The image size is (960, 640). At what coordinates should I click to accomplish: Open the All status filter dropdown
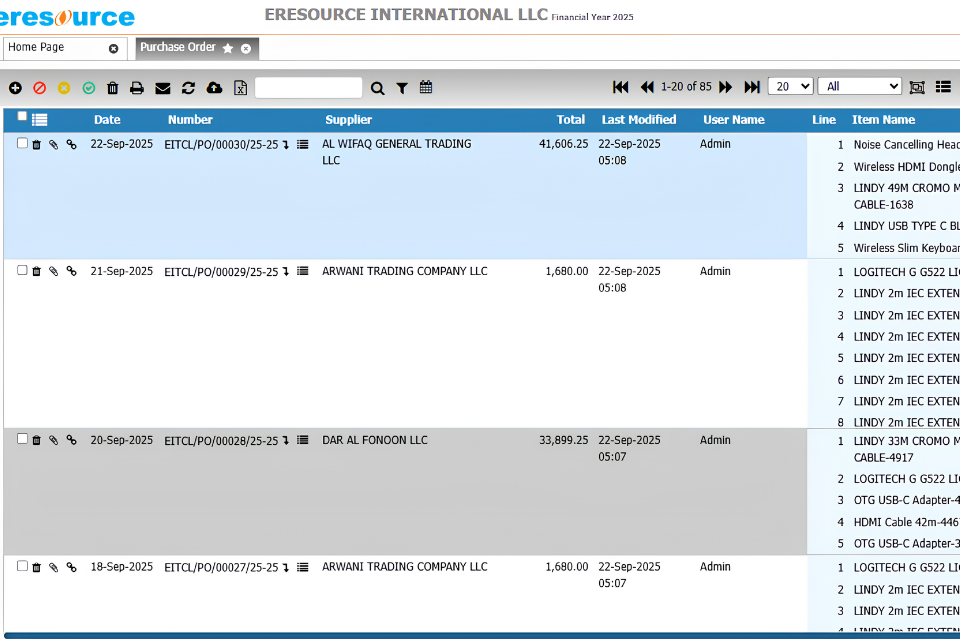[860, 86]
